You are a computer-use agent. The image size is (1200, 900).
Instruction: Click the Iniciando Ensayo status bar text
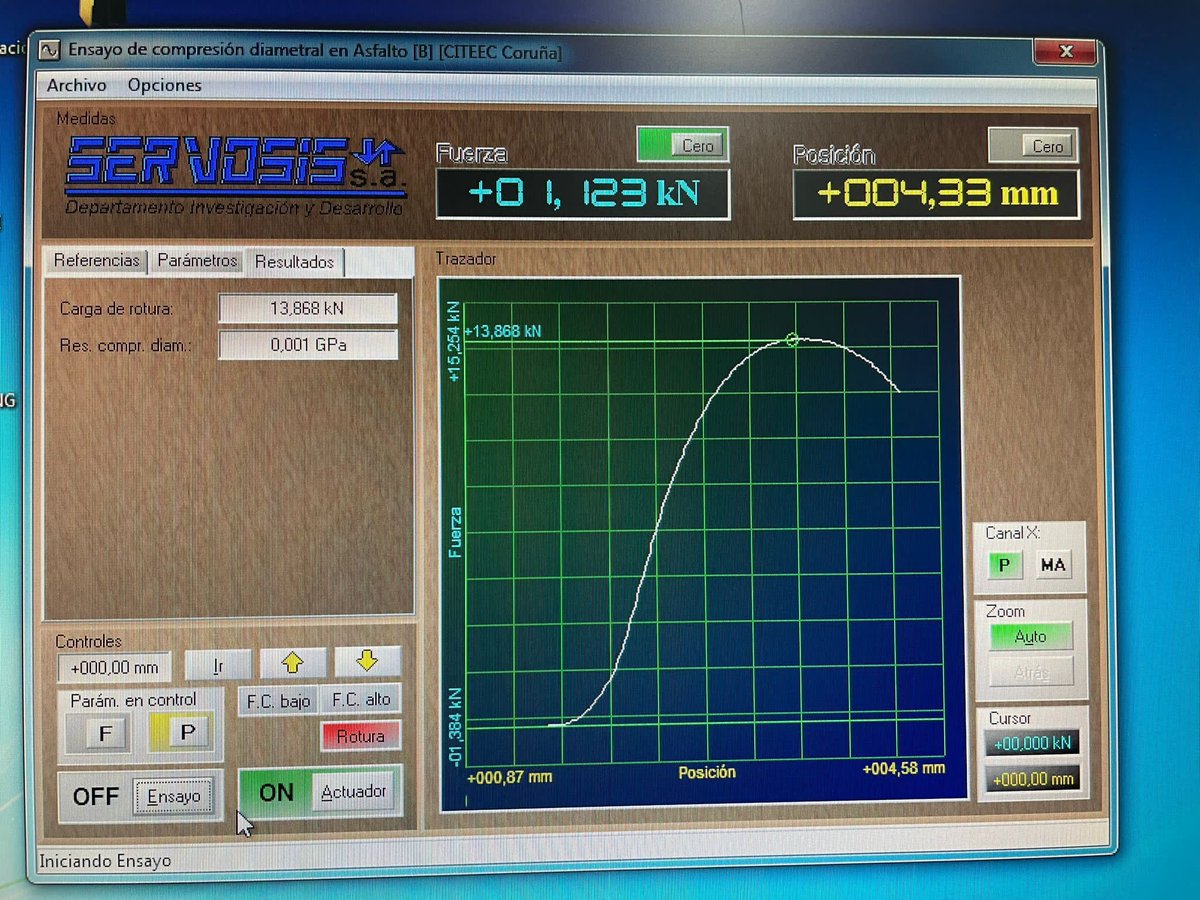(105, 860)
